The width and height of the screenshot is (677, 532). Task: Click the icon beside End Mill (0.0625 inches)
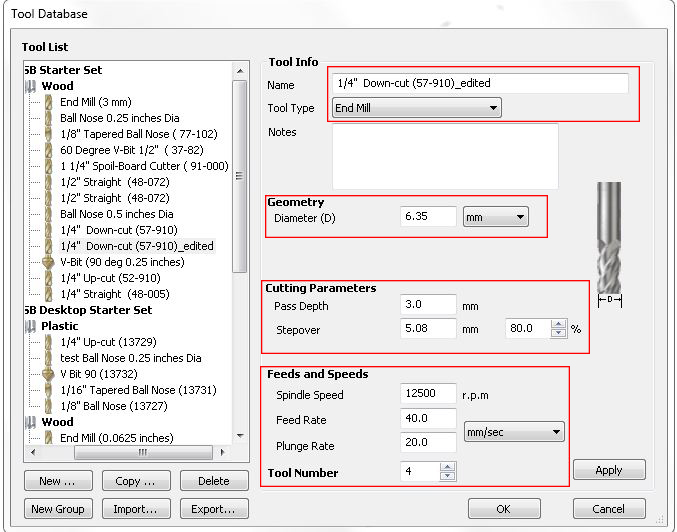tap(49, 438)
